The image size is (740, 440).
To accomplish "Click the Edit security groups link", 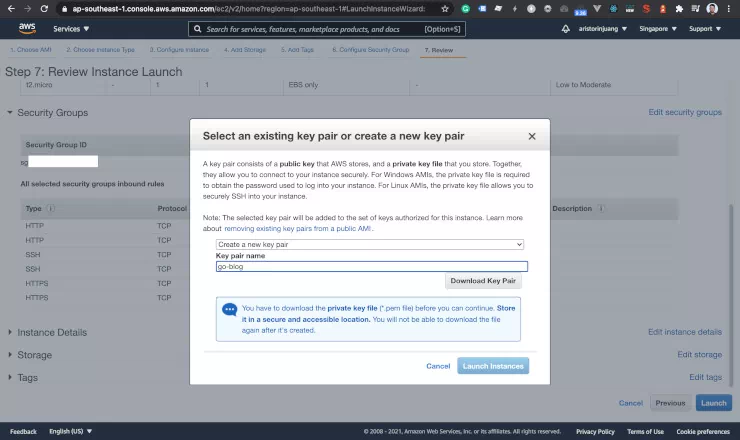I will coord(685,112).
